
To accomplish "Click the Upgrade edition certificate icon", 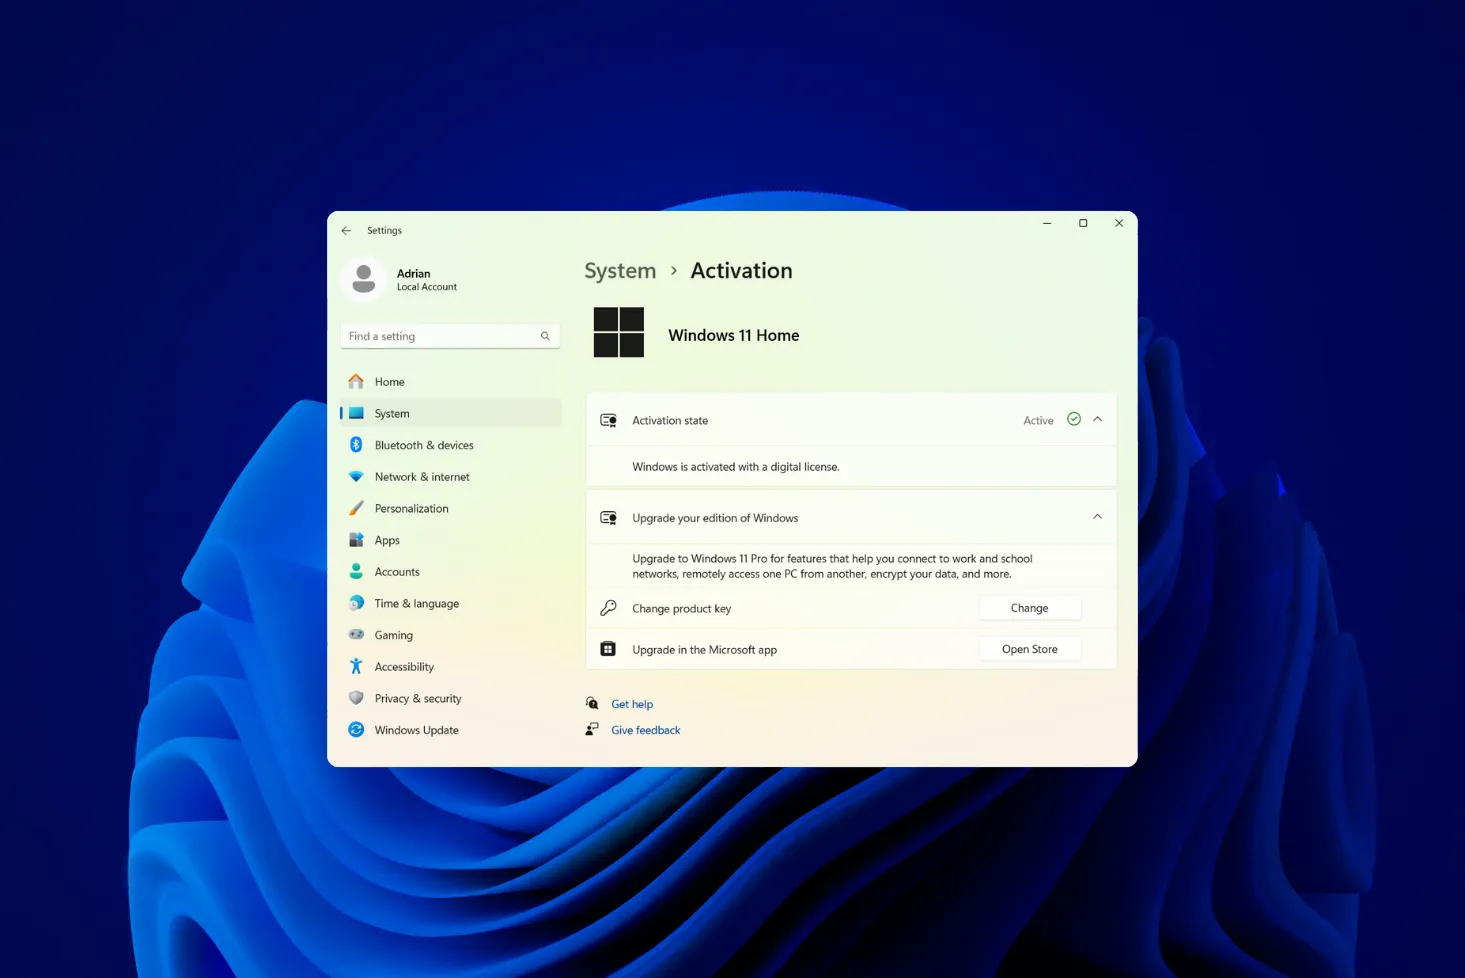I will (x=608, y=517).
